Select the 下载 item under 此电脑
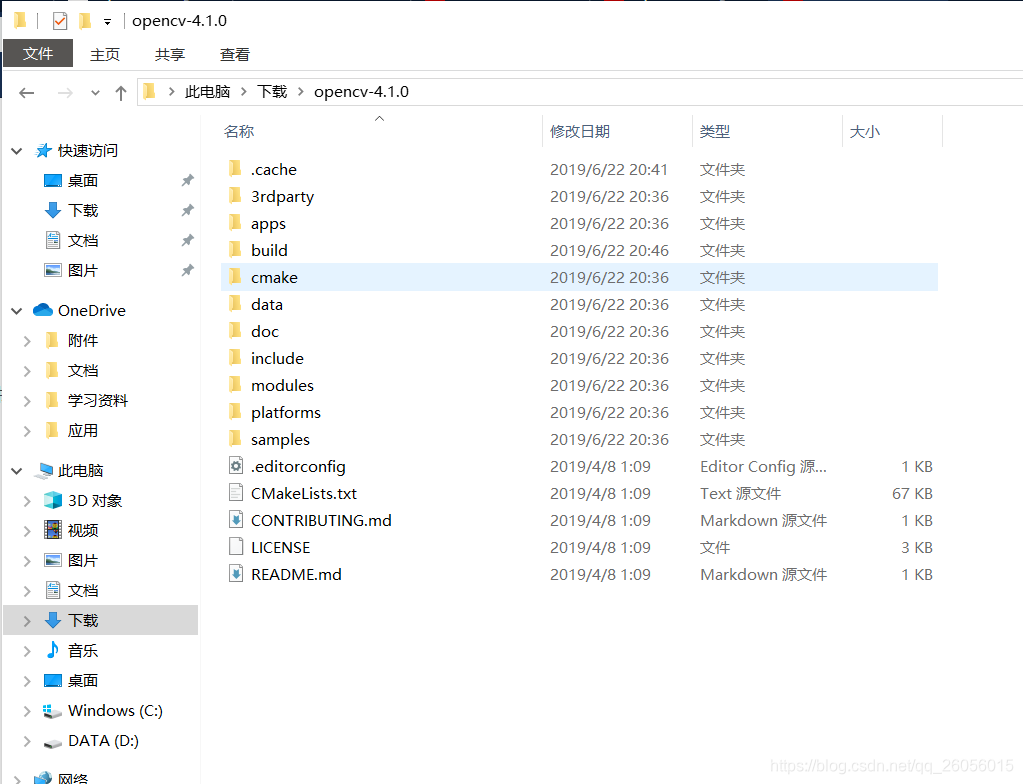The image size is (1023, 784). tap(101, 620)
